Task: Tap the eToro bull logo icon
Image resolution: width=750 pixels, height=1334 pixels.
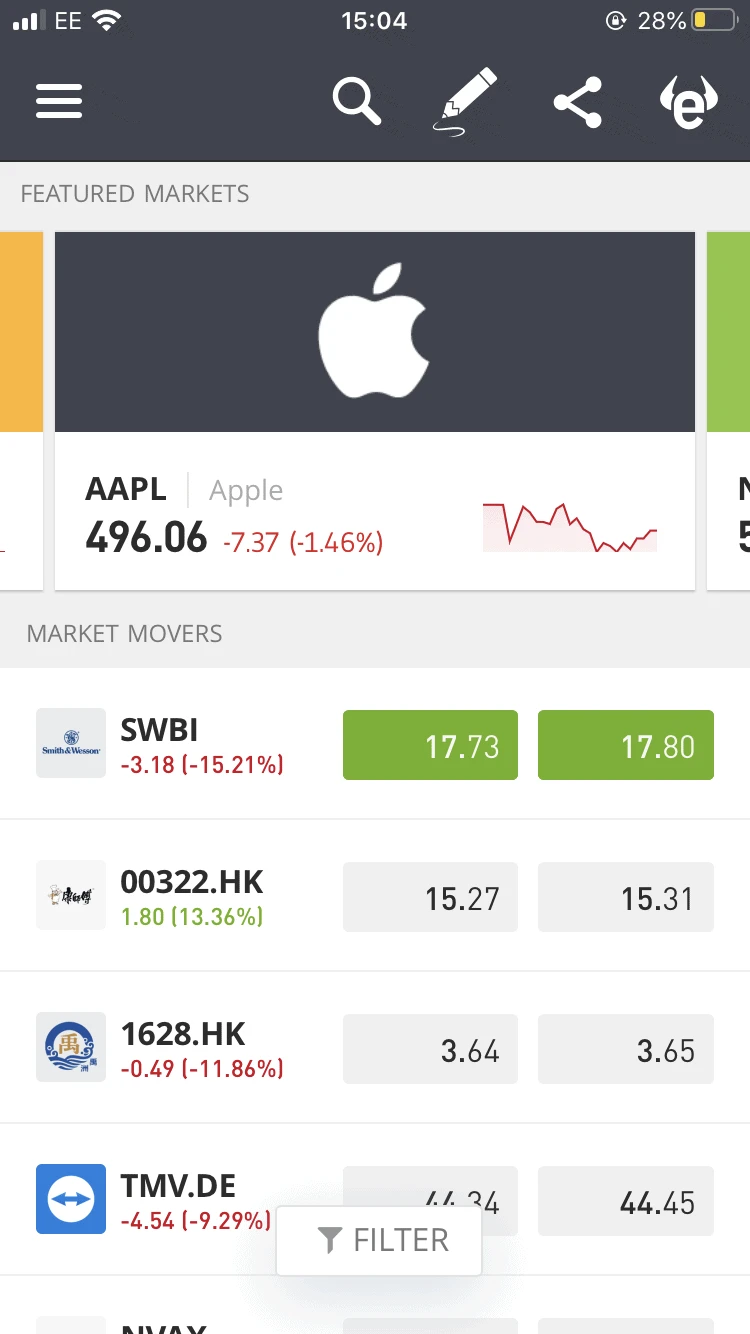Action: [689, 102]
